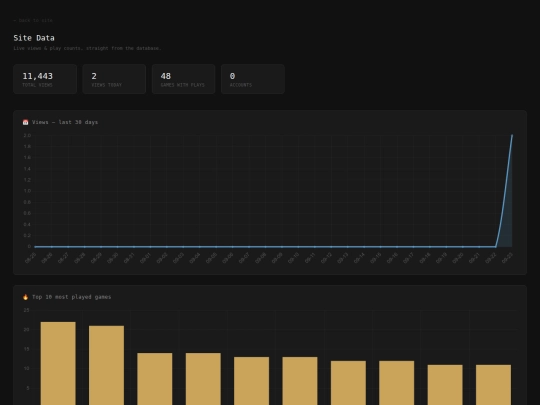Click the '5' y-axis label on games chart
The width and height of the screenshot is (540, 405).
28,388
